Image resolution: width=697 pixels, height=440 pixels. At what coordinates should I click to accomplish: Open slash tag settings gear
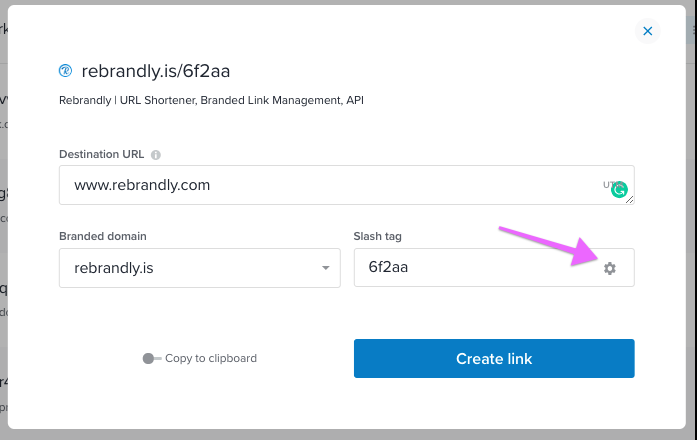click(609, 268)
